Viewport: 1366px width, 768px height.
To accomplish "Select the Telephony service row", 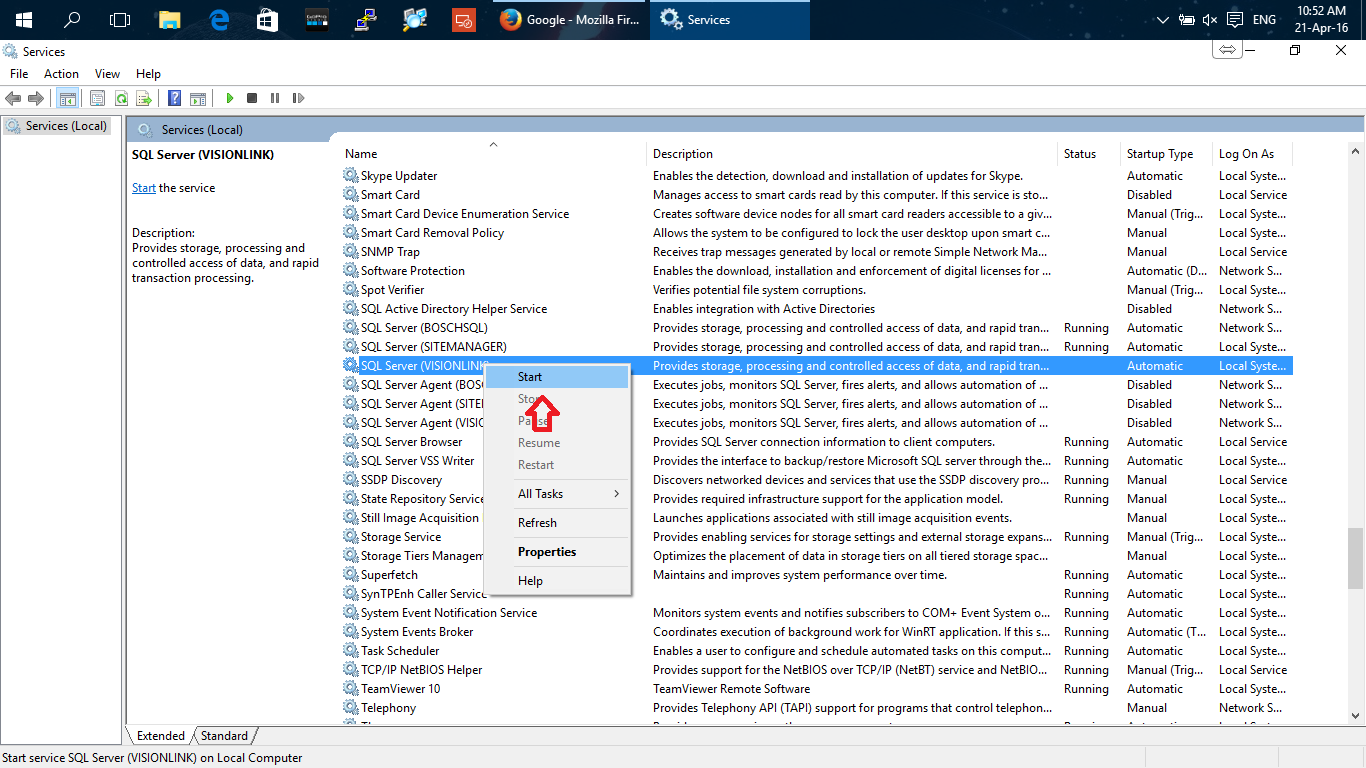I will point(817,708).
